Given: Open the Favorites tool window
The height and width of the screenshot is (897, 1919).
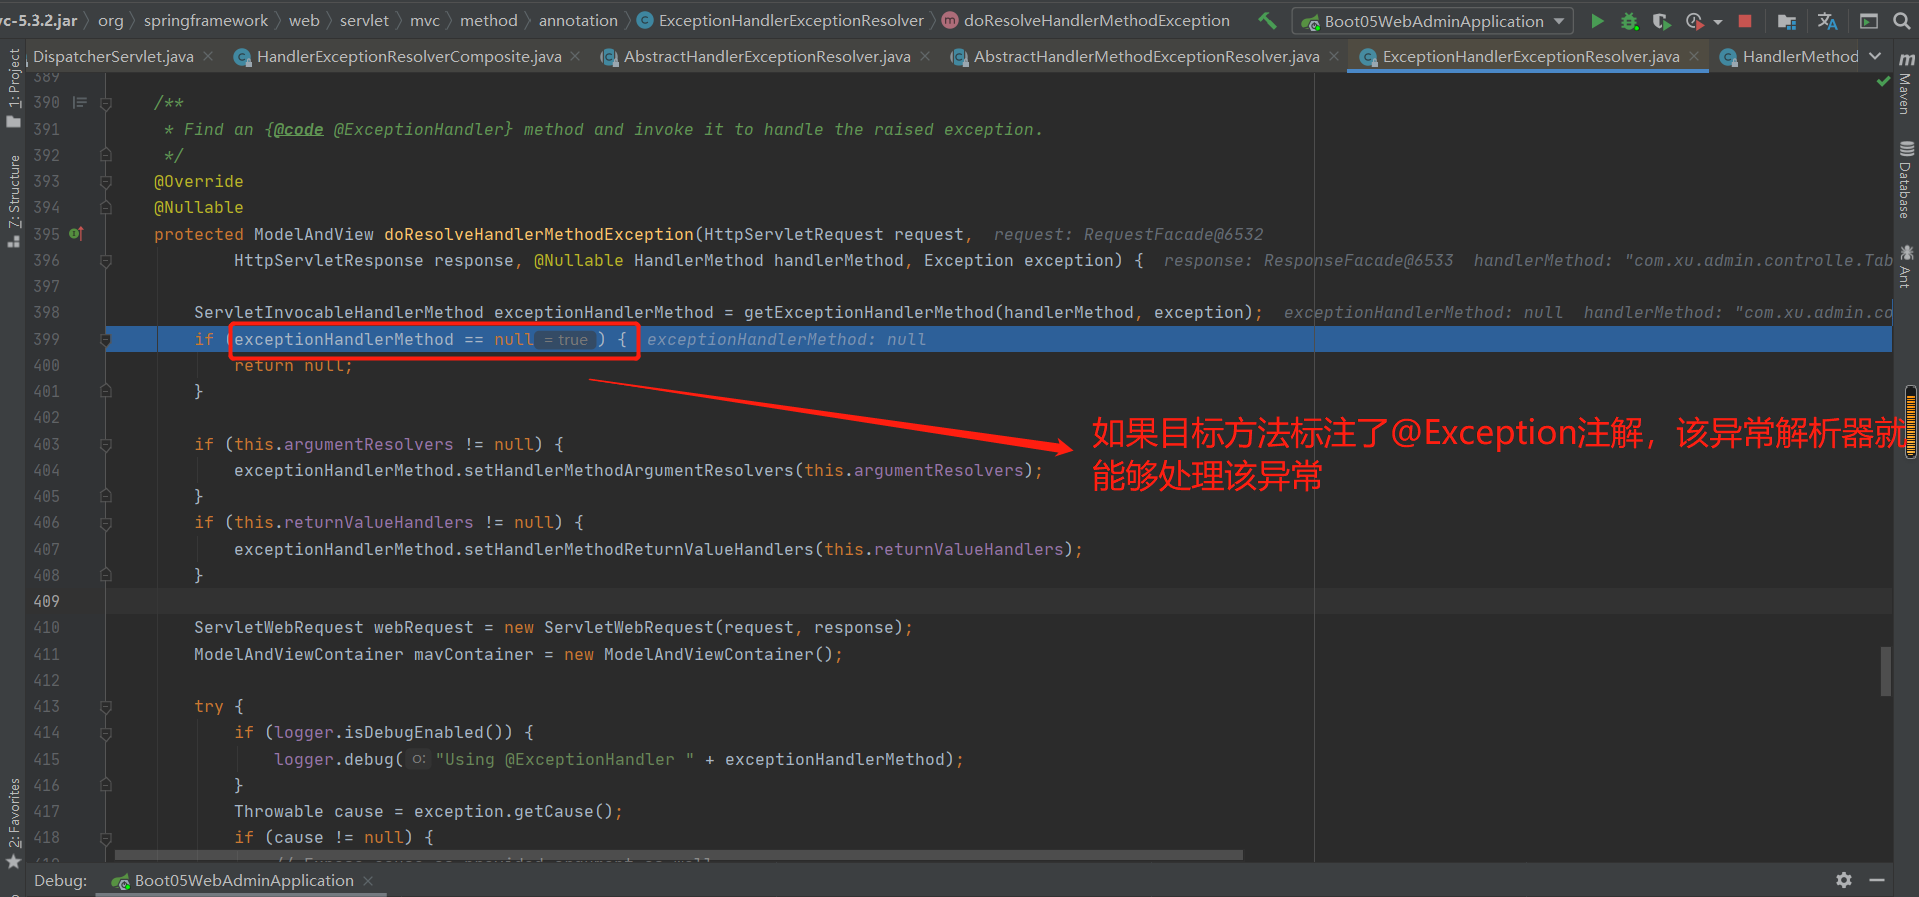Looking at the screenshot, I should [x=14, y=822].
